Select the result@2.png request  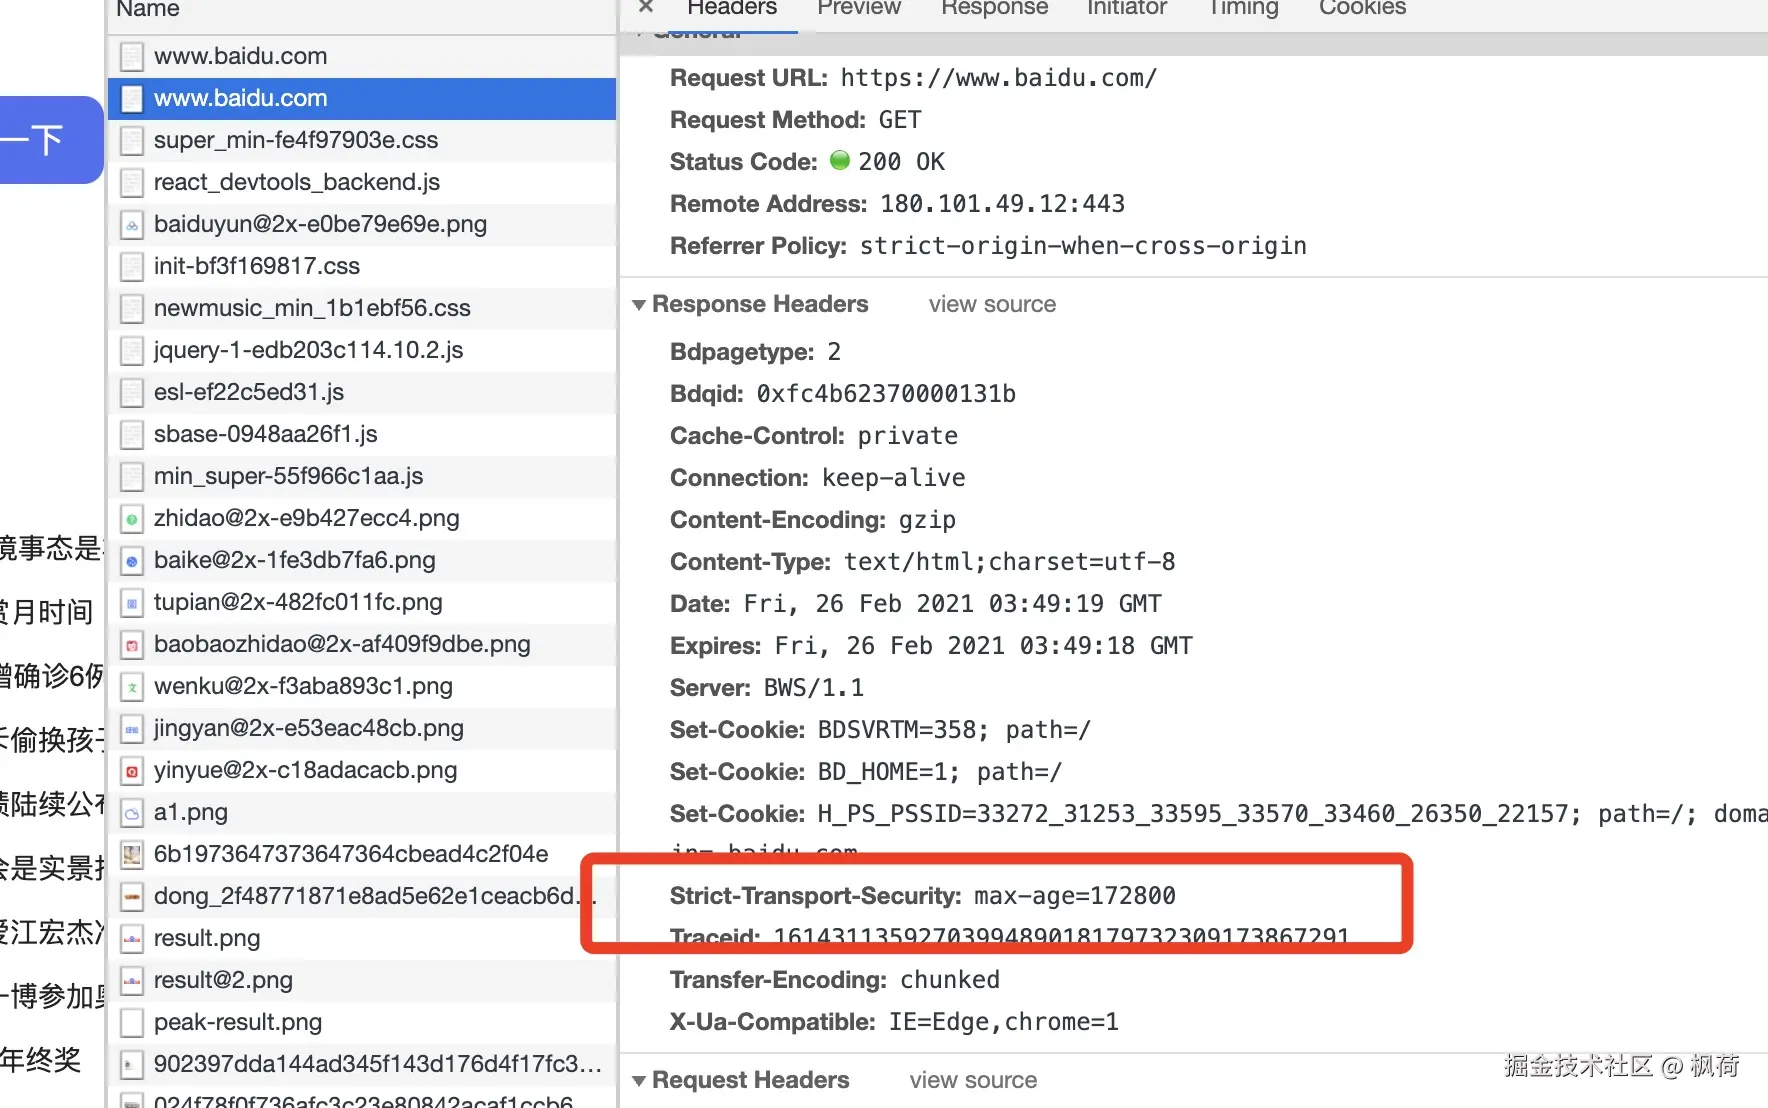point(362,980)
